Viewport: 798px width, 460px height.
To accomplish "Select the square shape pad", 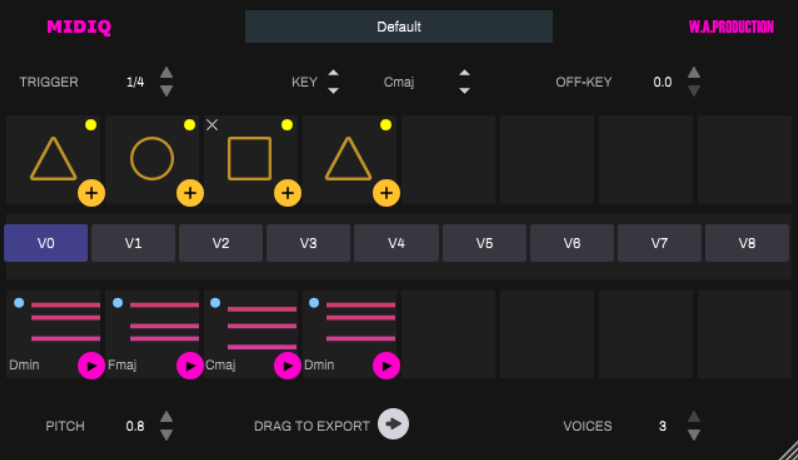I will coord(249,158).
